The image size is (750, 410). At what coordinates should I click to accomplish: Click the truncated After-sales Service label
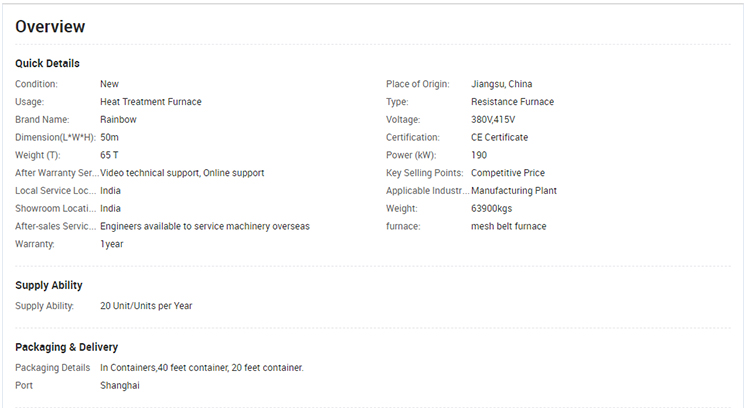[x=56, y=226]
